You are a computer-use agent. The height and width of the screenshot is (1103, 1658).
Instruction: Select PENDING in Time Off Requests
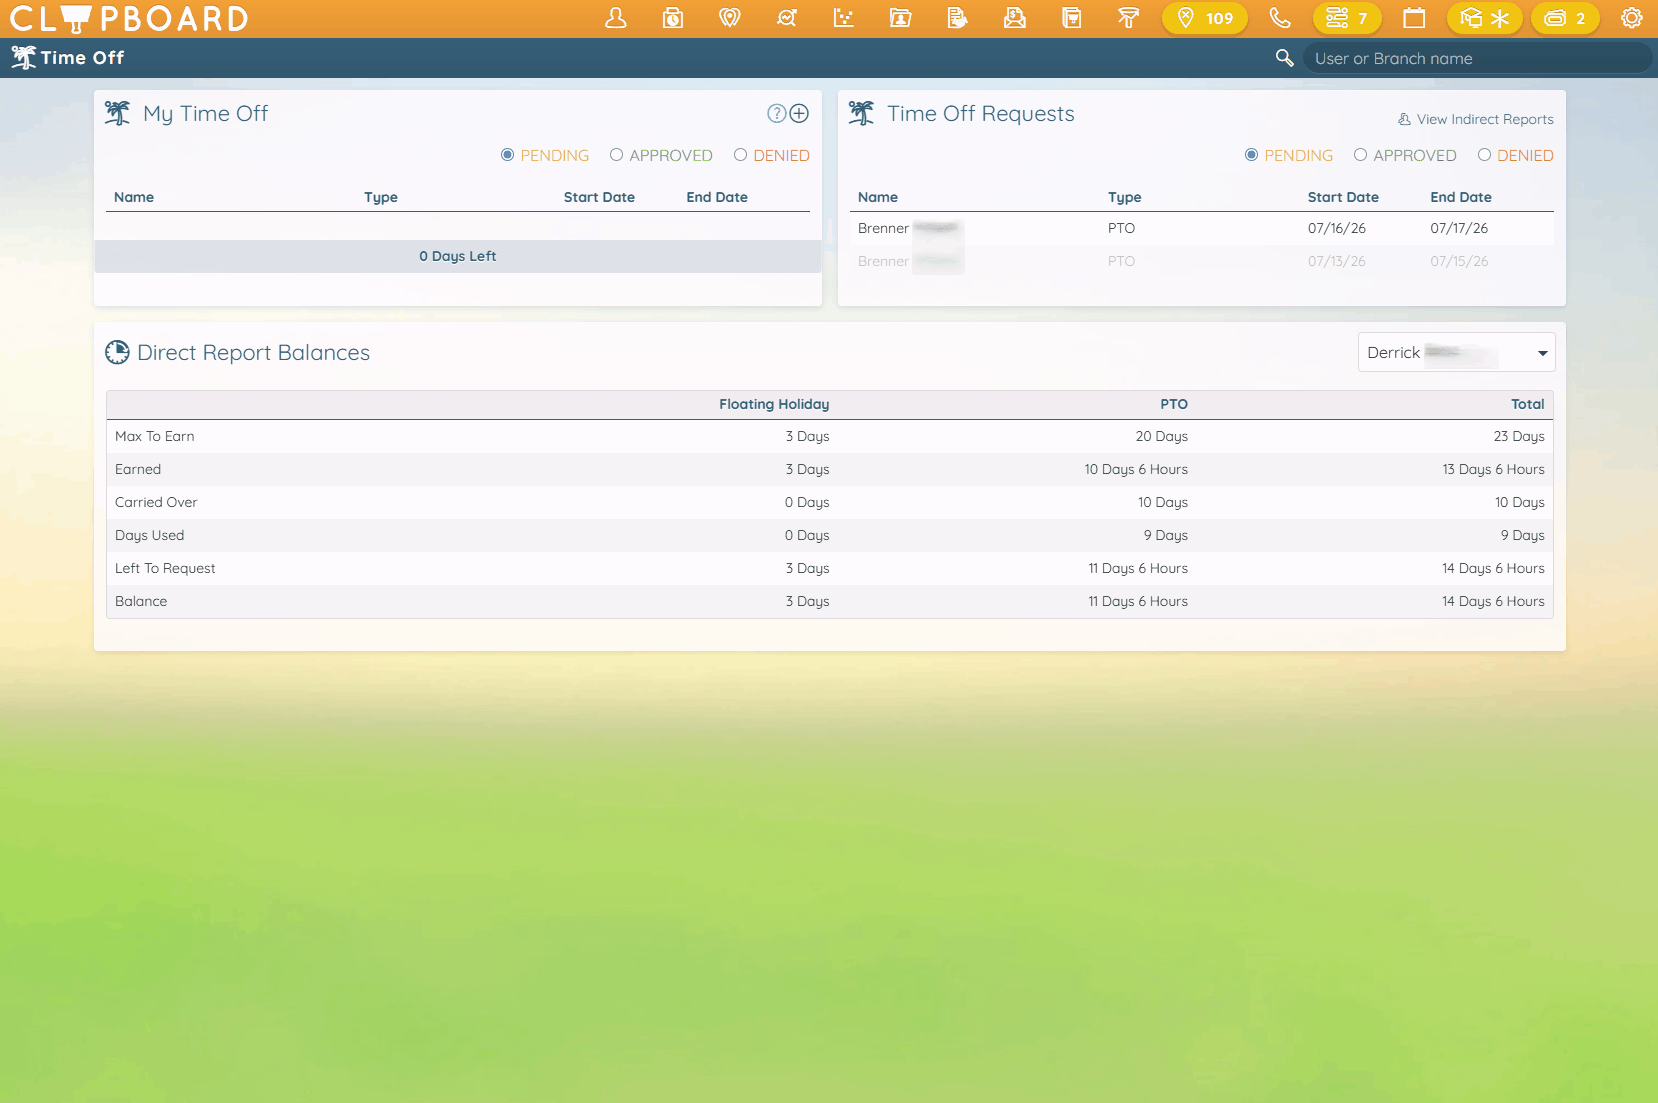[1289, 155]
